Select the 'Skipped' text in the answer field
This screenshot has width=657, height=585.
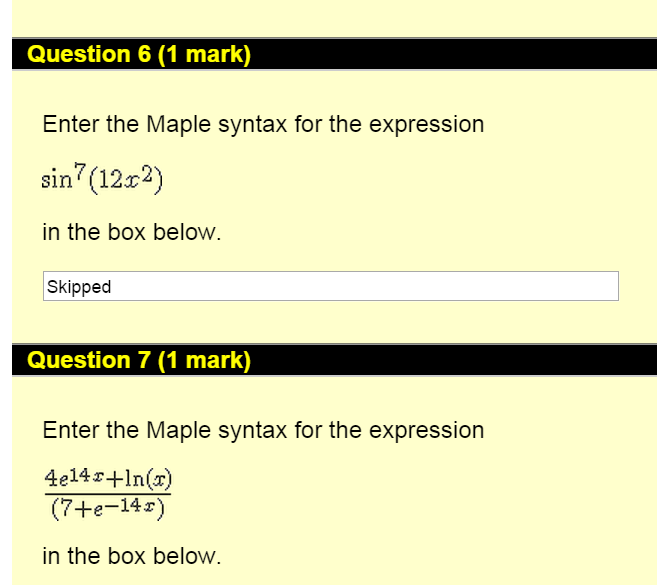point(79,287)
